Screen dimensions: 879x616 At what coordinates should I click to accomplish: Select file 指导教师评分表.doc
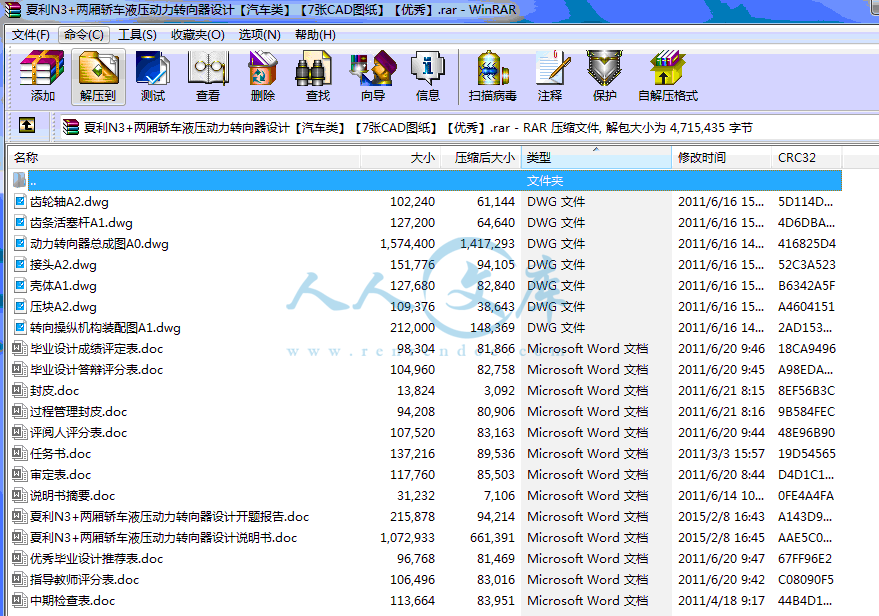tap(85, 580)
